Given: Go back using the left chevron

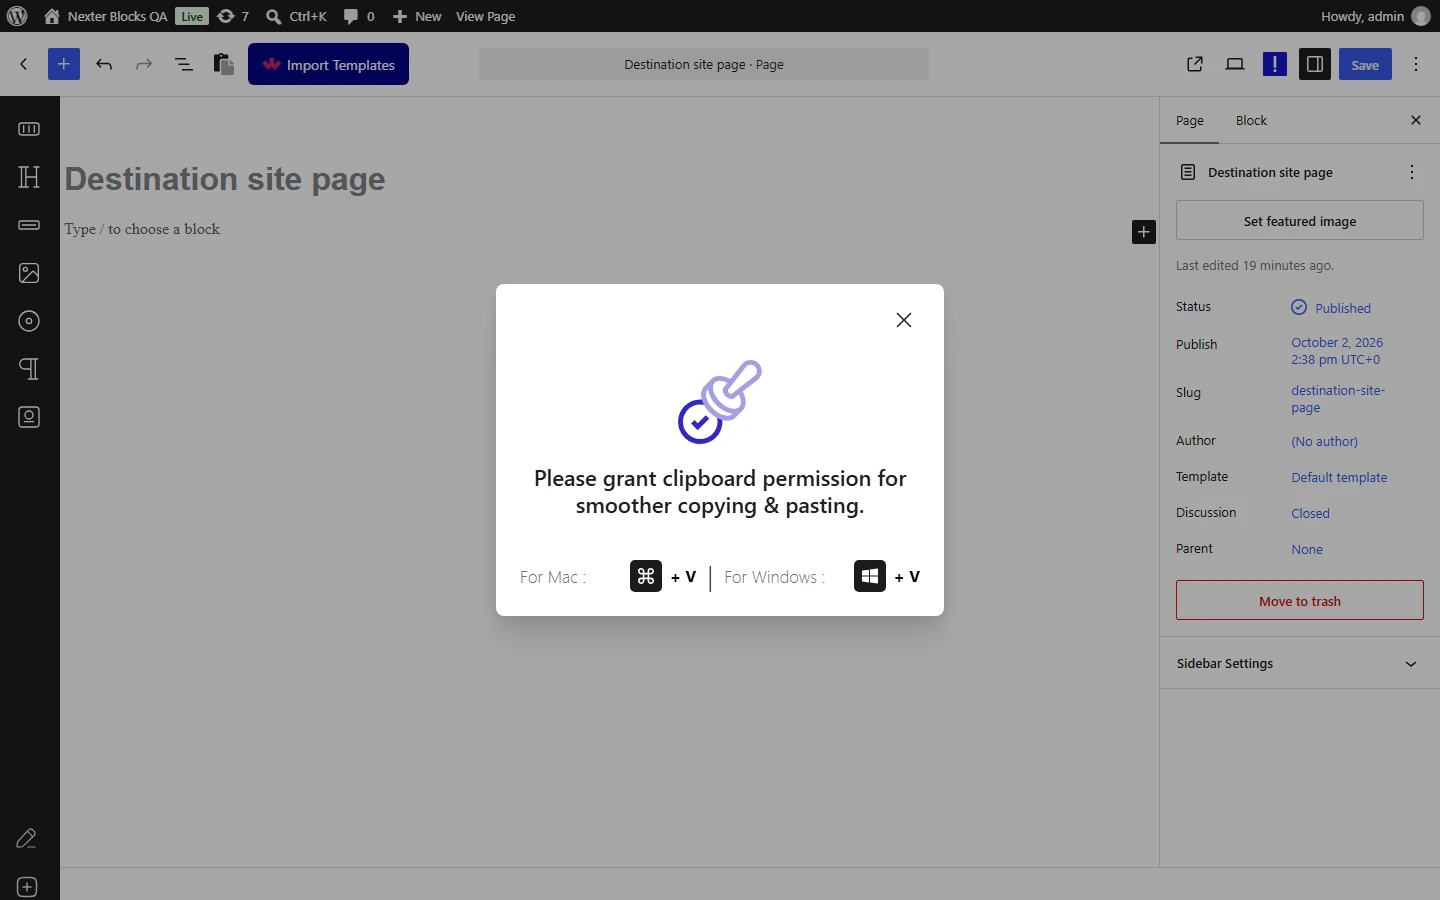Looking at the screenshot, I should point(24,64).
